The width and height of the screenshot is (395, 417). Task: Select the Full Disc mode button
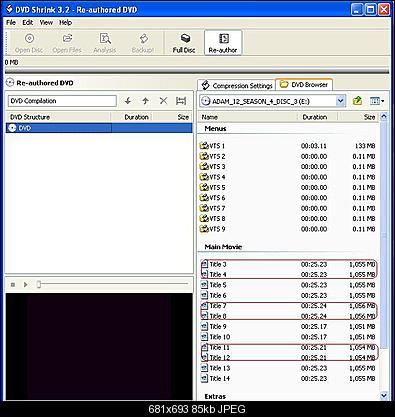point(184,43)
